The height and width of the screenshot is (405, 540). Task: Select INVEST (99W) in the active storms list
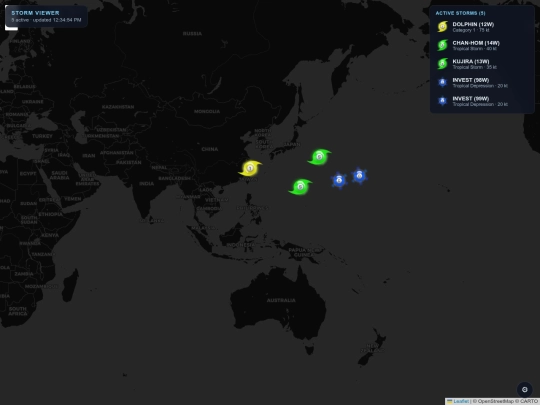[482, 101]
